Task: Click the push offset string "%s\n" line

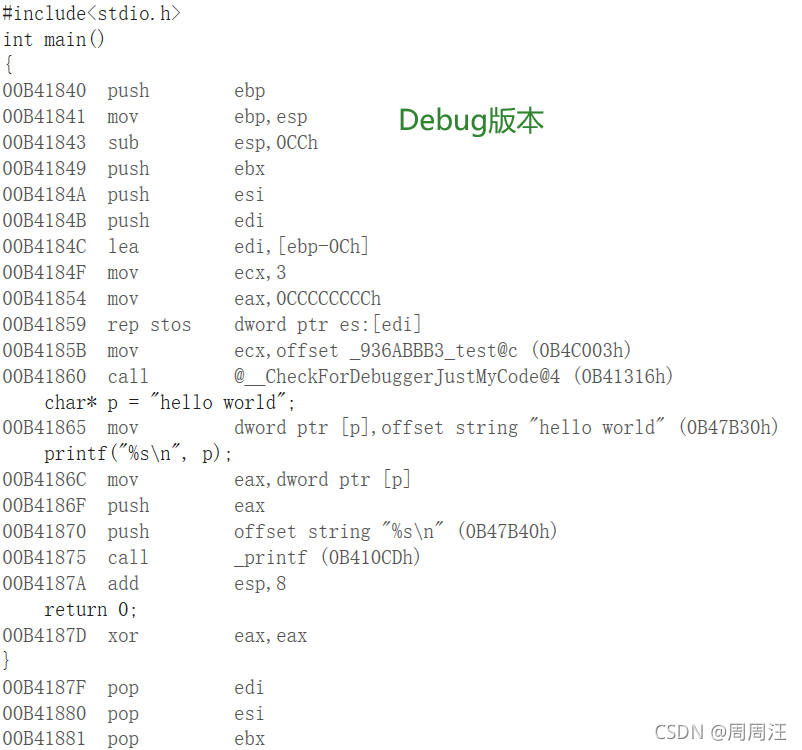Action: pos(280,532)
